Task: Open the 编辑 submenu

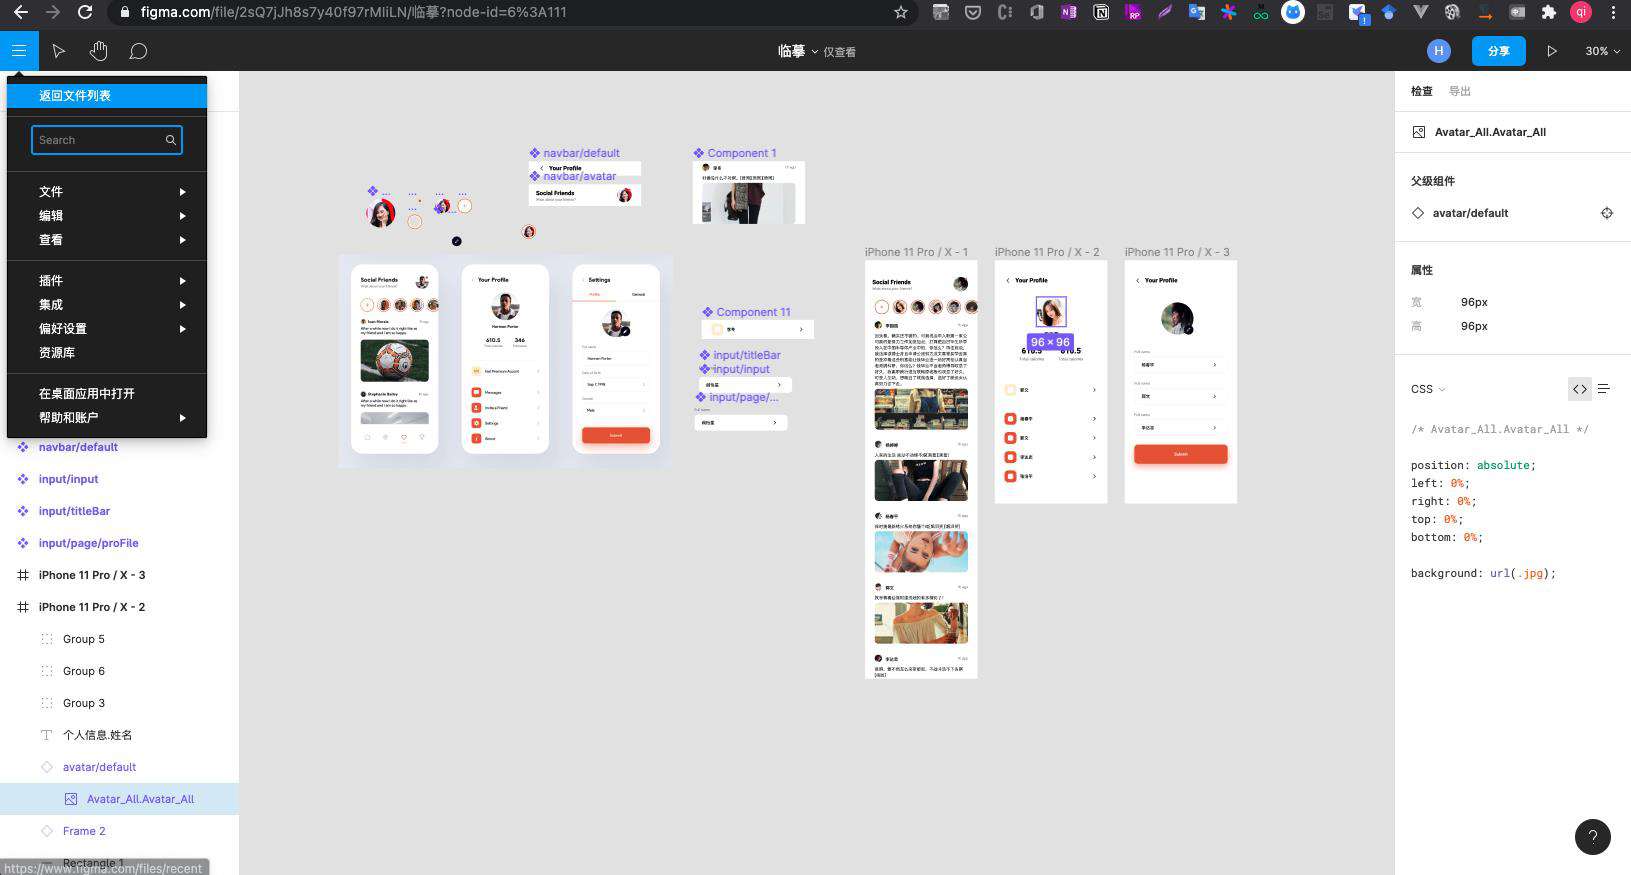Action: (107, 215)
